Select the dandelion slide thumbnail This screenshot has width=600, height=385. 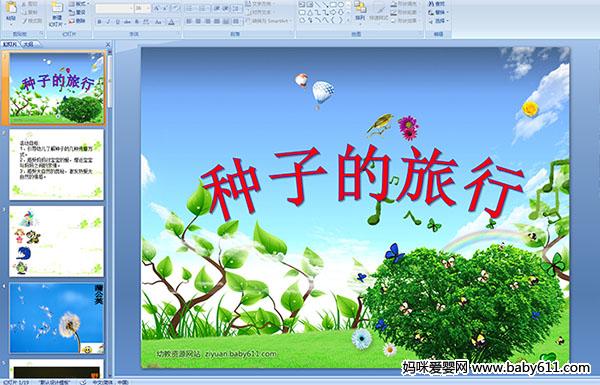tap(57, 318)
